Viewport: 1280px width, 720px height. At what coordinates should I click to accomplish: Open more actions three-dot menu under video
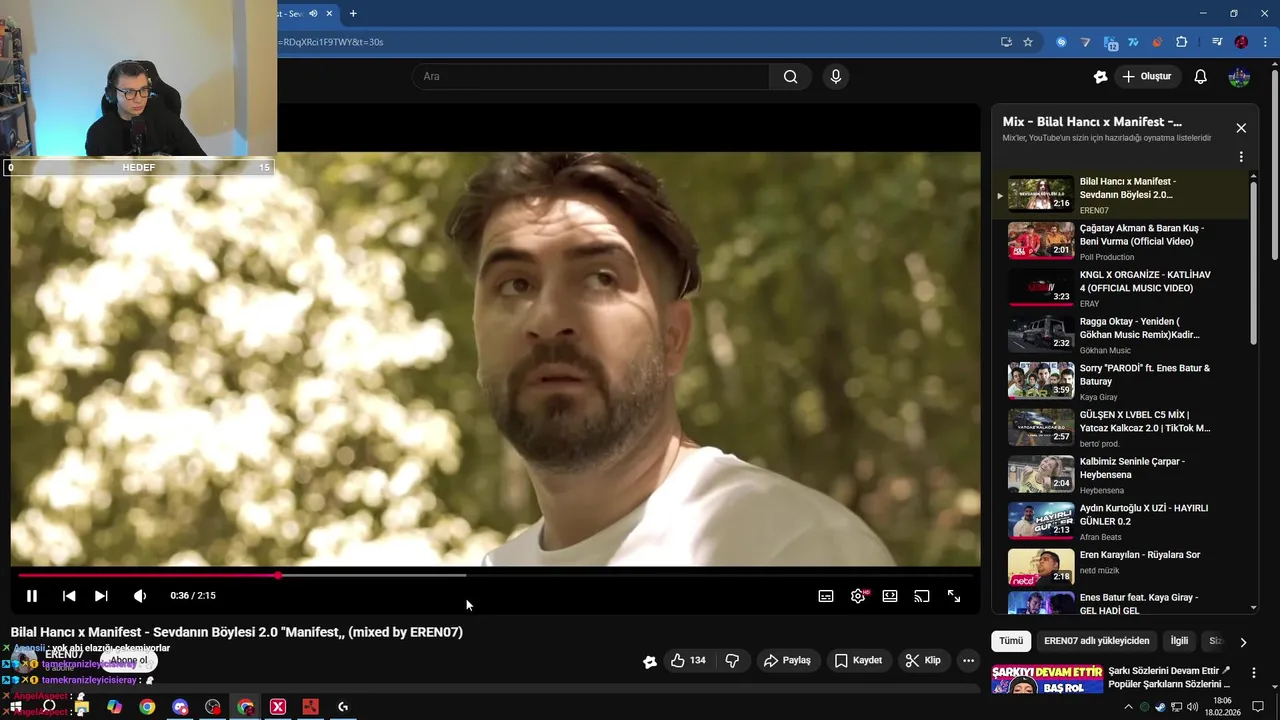pyautogui.click(x=968, y=661)
